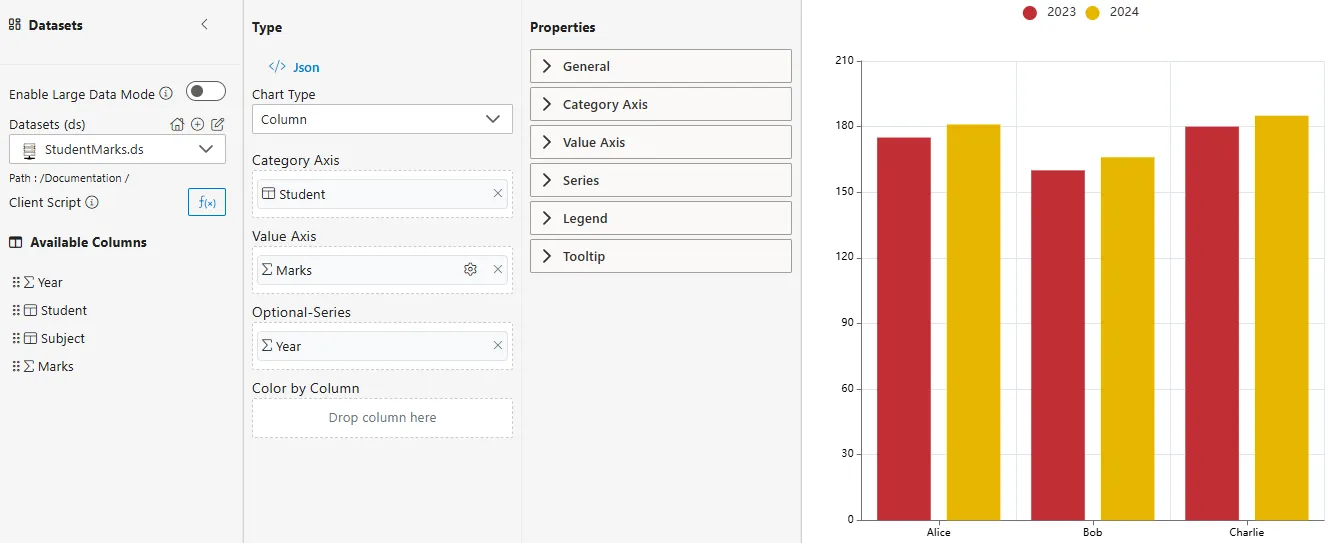Screen dimensions: 1329x543
Task: Open the Json view link
Action: [x=295, y=67]
